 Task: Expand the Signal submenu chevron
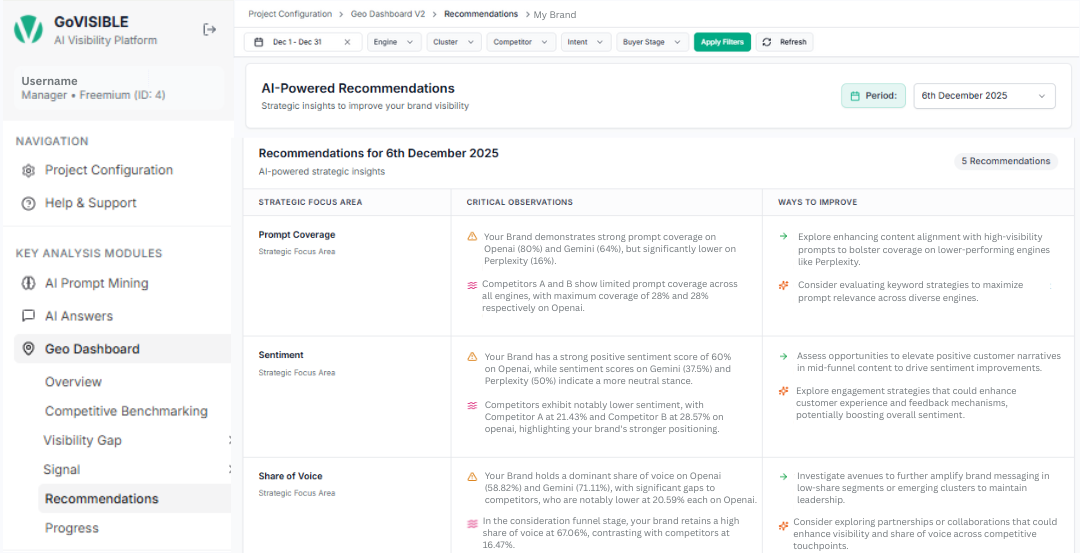[x=230, y=470]
